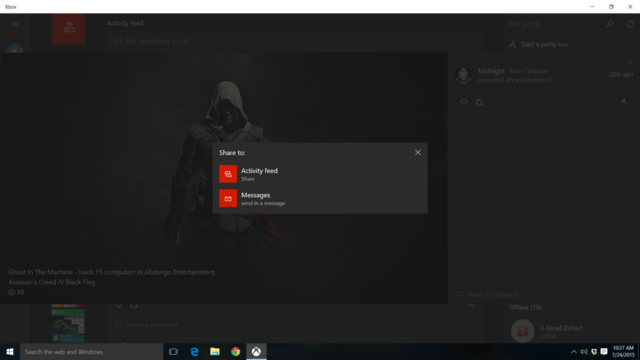Click the red Messages envelope icon
This screenshot has width=640, height=360.
[228, 198]
